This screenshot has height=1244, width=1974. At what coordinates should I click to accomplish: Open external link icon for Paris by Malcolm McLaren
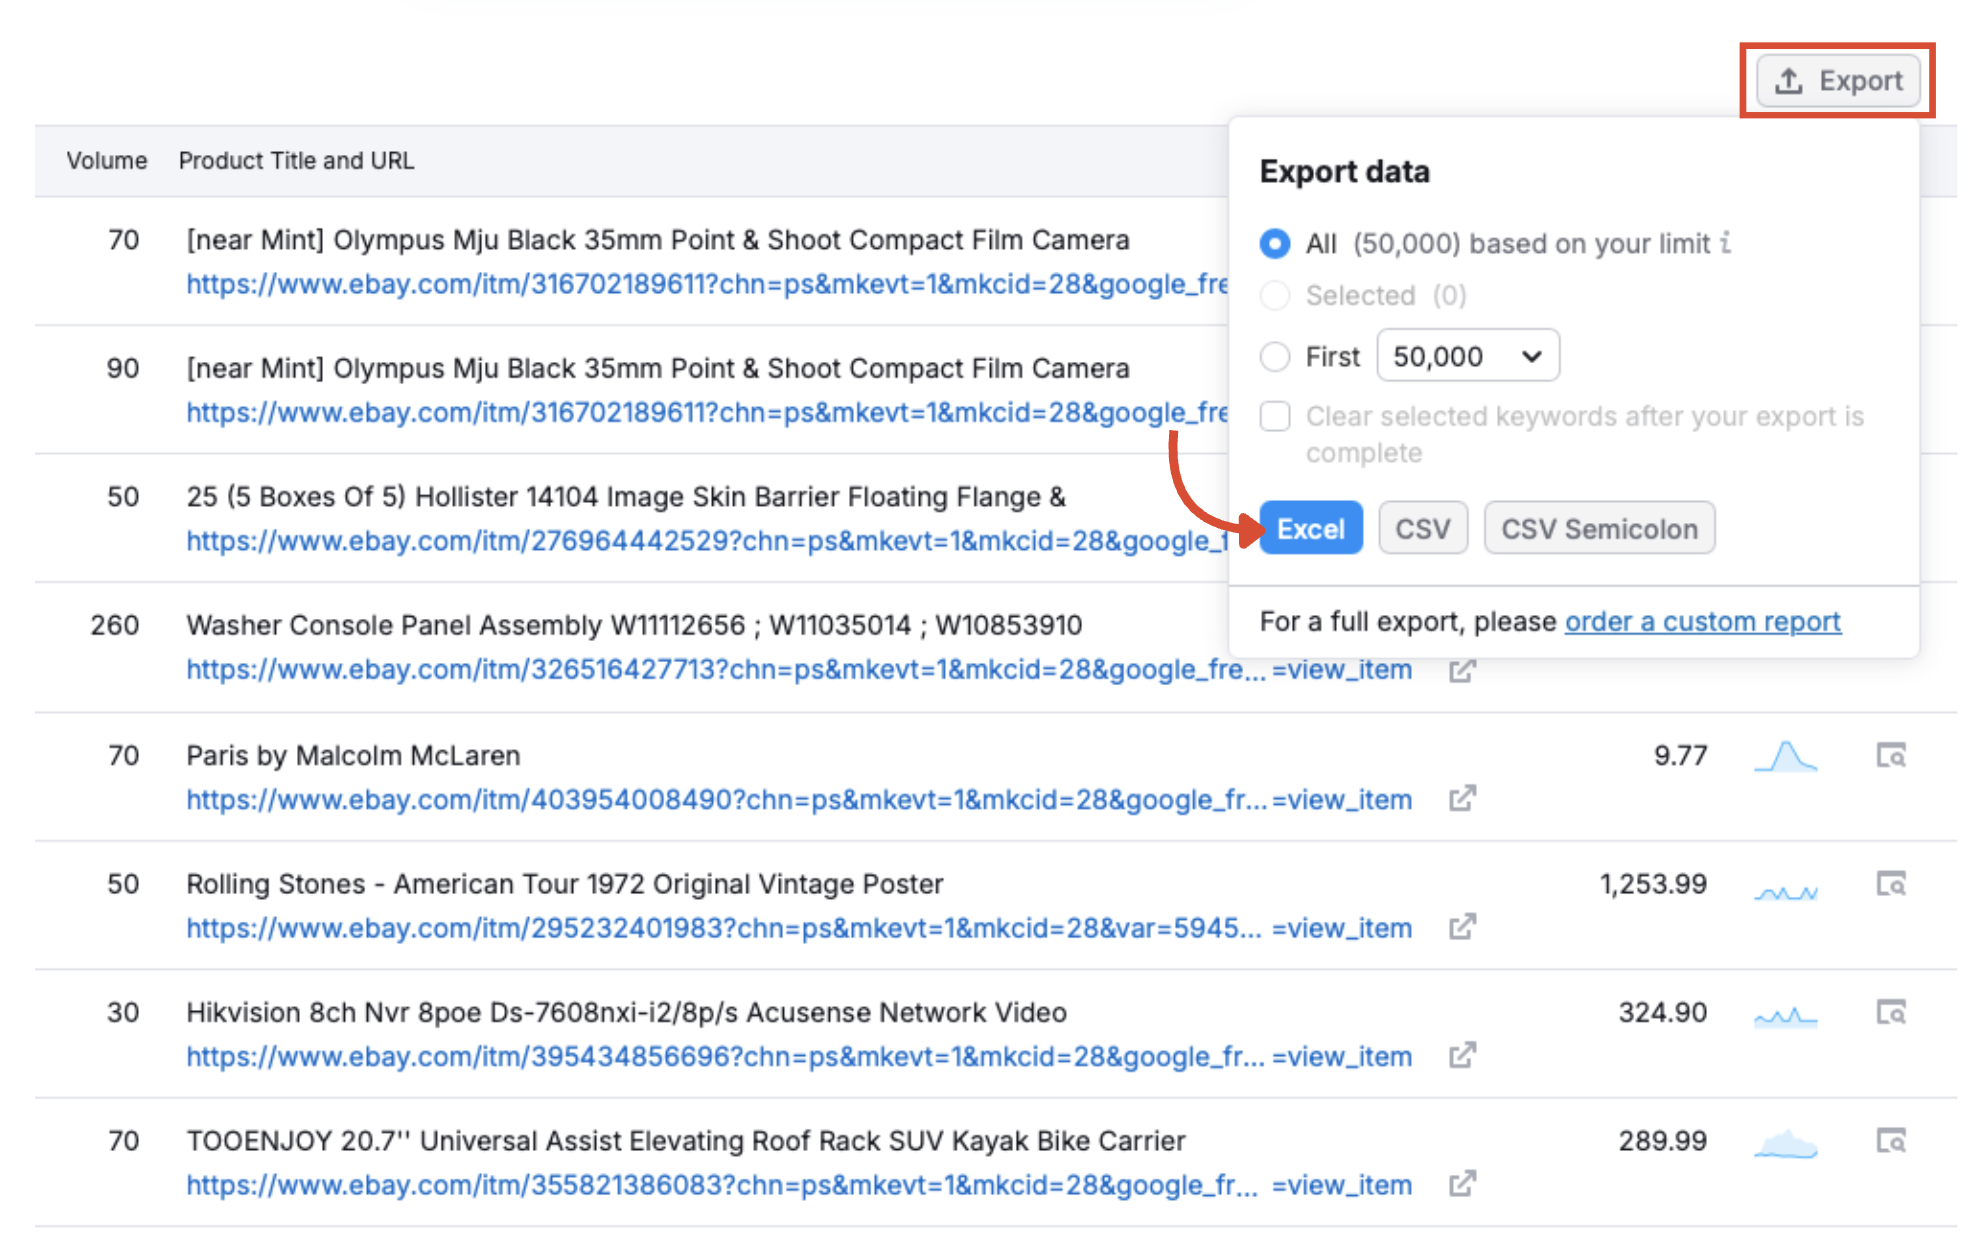[1462, 799]
